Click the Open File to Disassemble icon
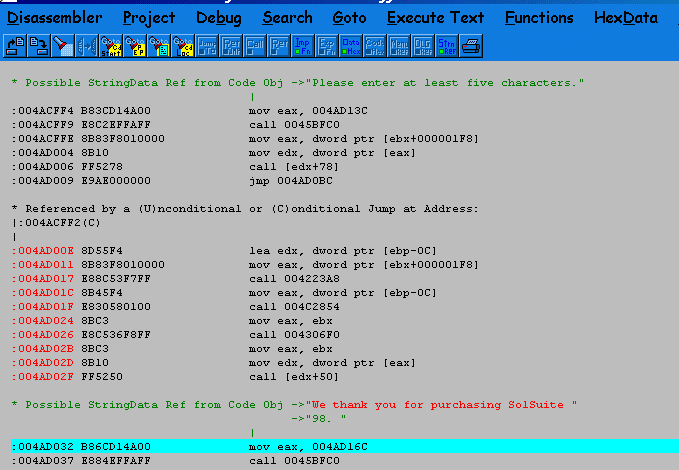The height and width of the screenshot is (470, 679). point(14,45)
